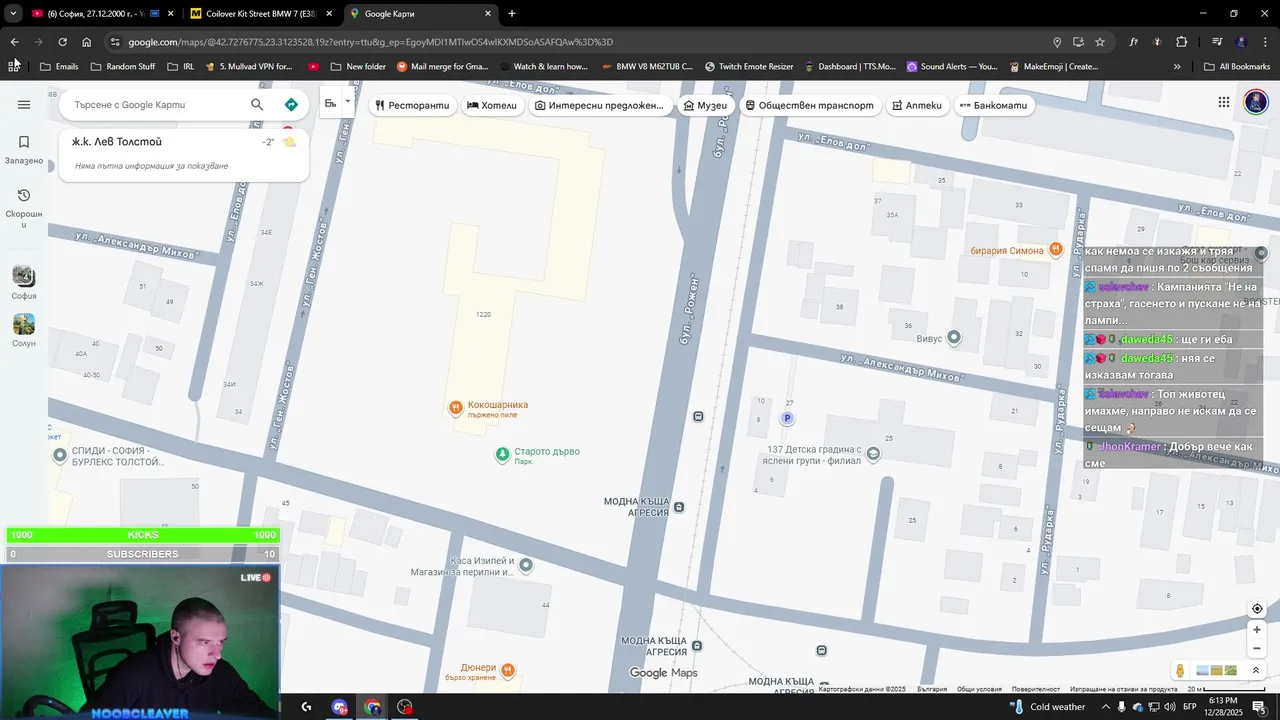Filter by Интересни предложения chip
The height and width of the screenshot is (720, 1280).
[599, 105]
